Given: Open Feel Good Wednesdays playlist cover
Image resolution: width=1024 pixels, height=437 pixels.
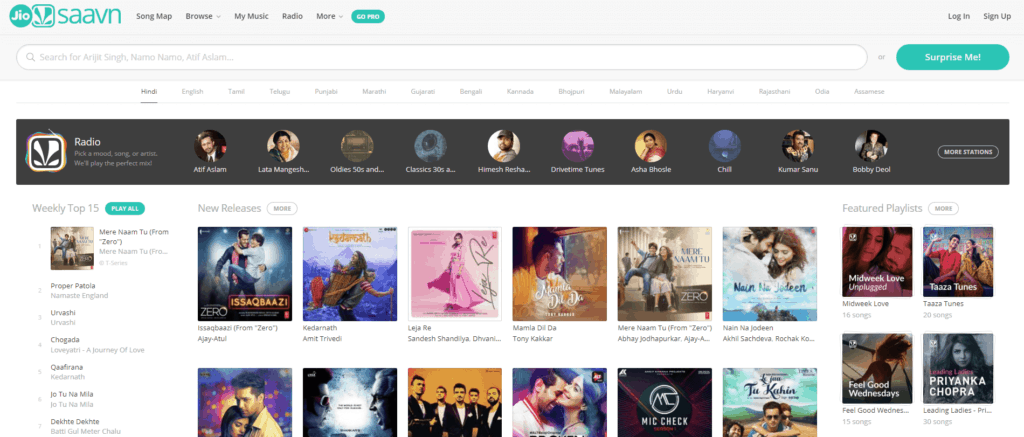Looking at the screenshot, I should pyautogui.click(x=877, y=368).
